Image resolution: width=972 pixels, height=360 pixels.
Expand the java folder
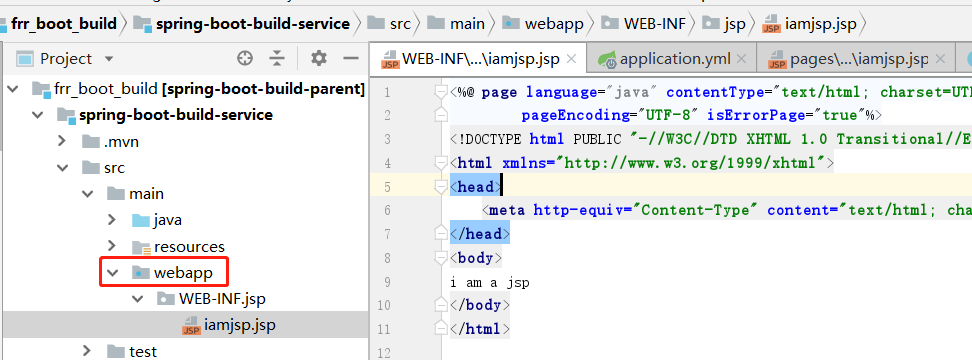[x=112, y=219]
